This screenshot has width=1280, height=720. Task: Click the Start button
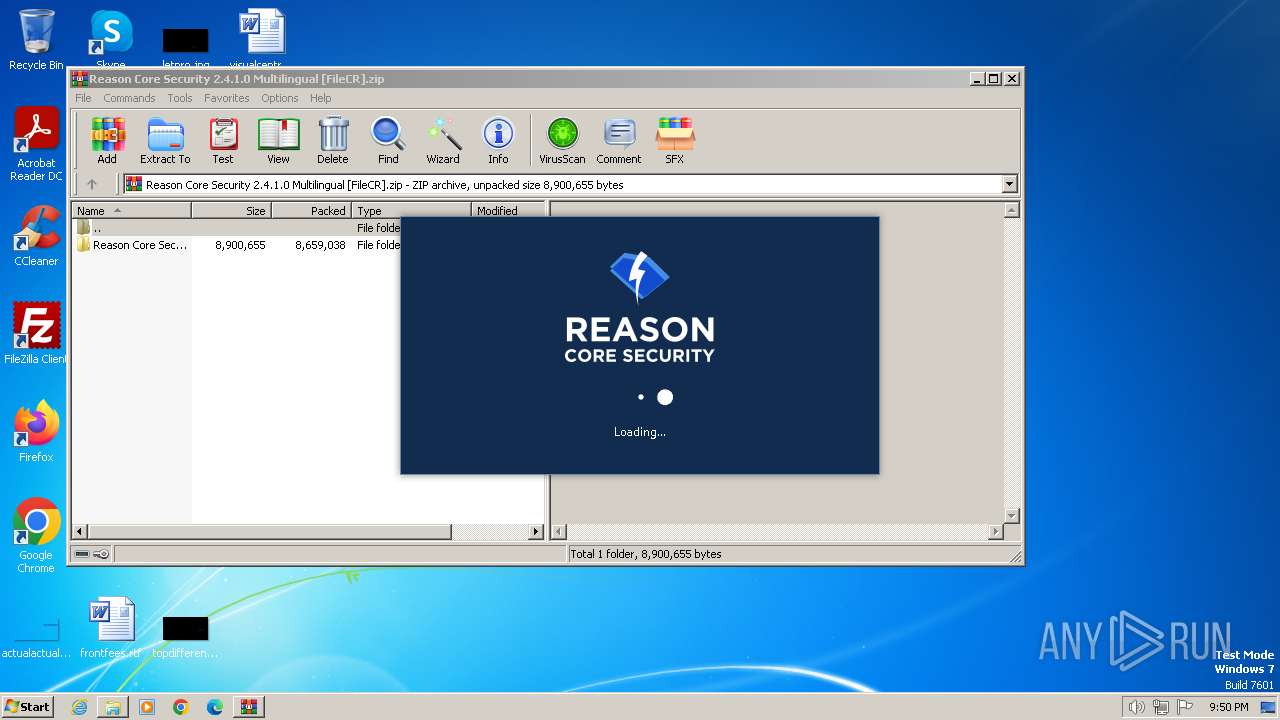(27, 707)
